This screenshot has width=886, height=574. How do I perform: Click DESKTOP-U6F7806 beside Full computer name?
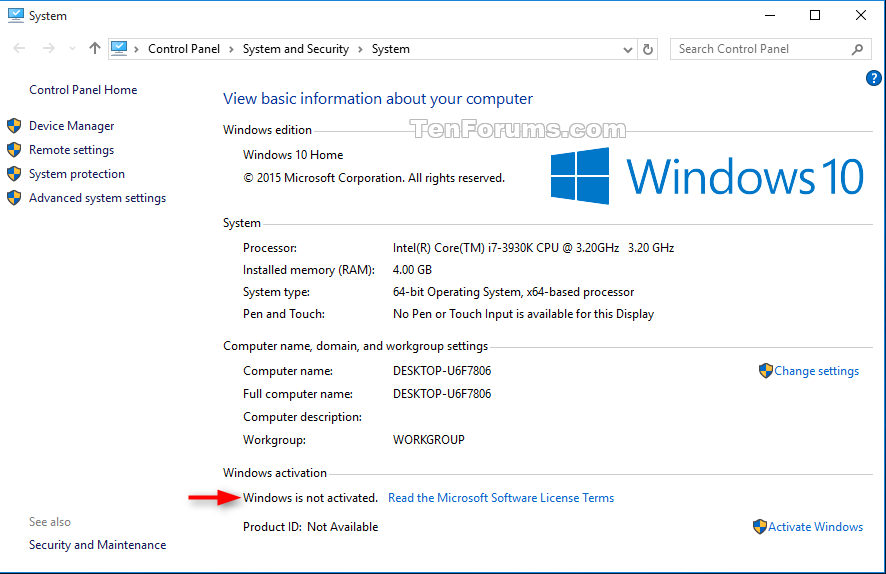[x=442, y=394]
